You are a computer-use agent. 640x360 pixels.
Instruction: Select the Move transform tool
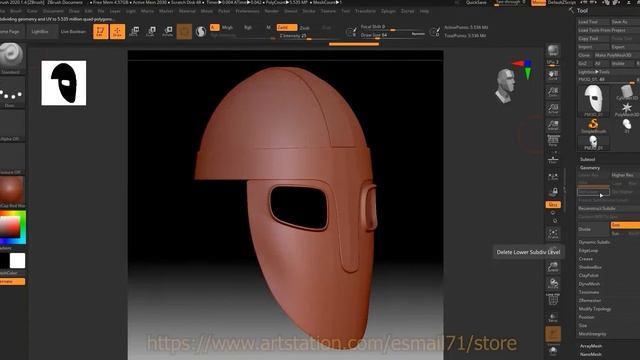pyautogui.click(x=134, y=31)
